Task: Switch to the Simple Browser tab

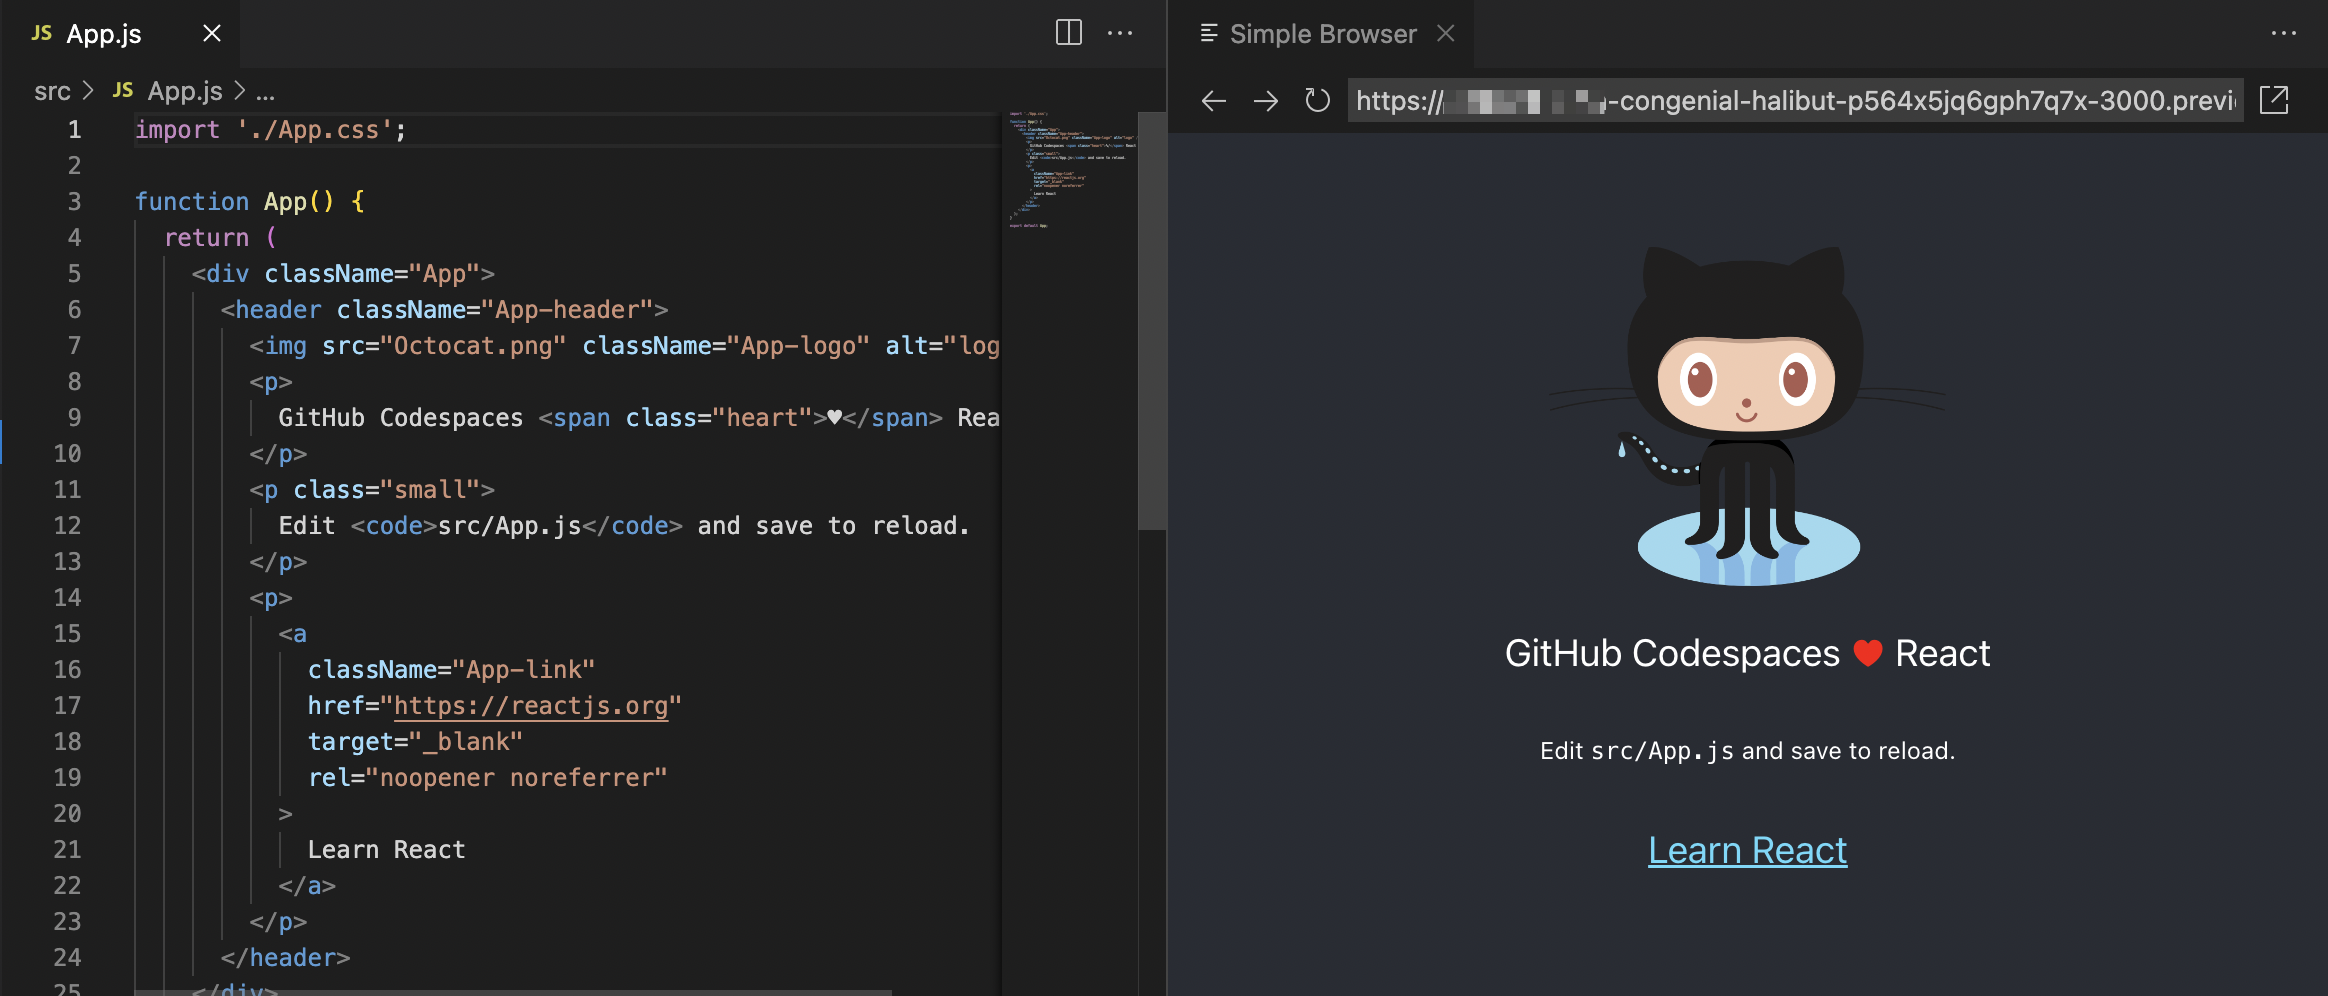Action: (1322, 34)
